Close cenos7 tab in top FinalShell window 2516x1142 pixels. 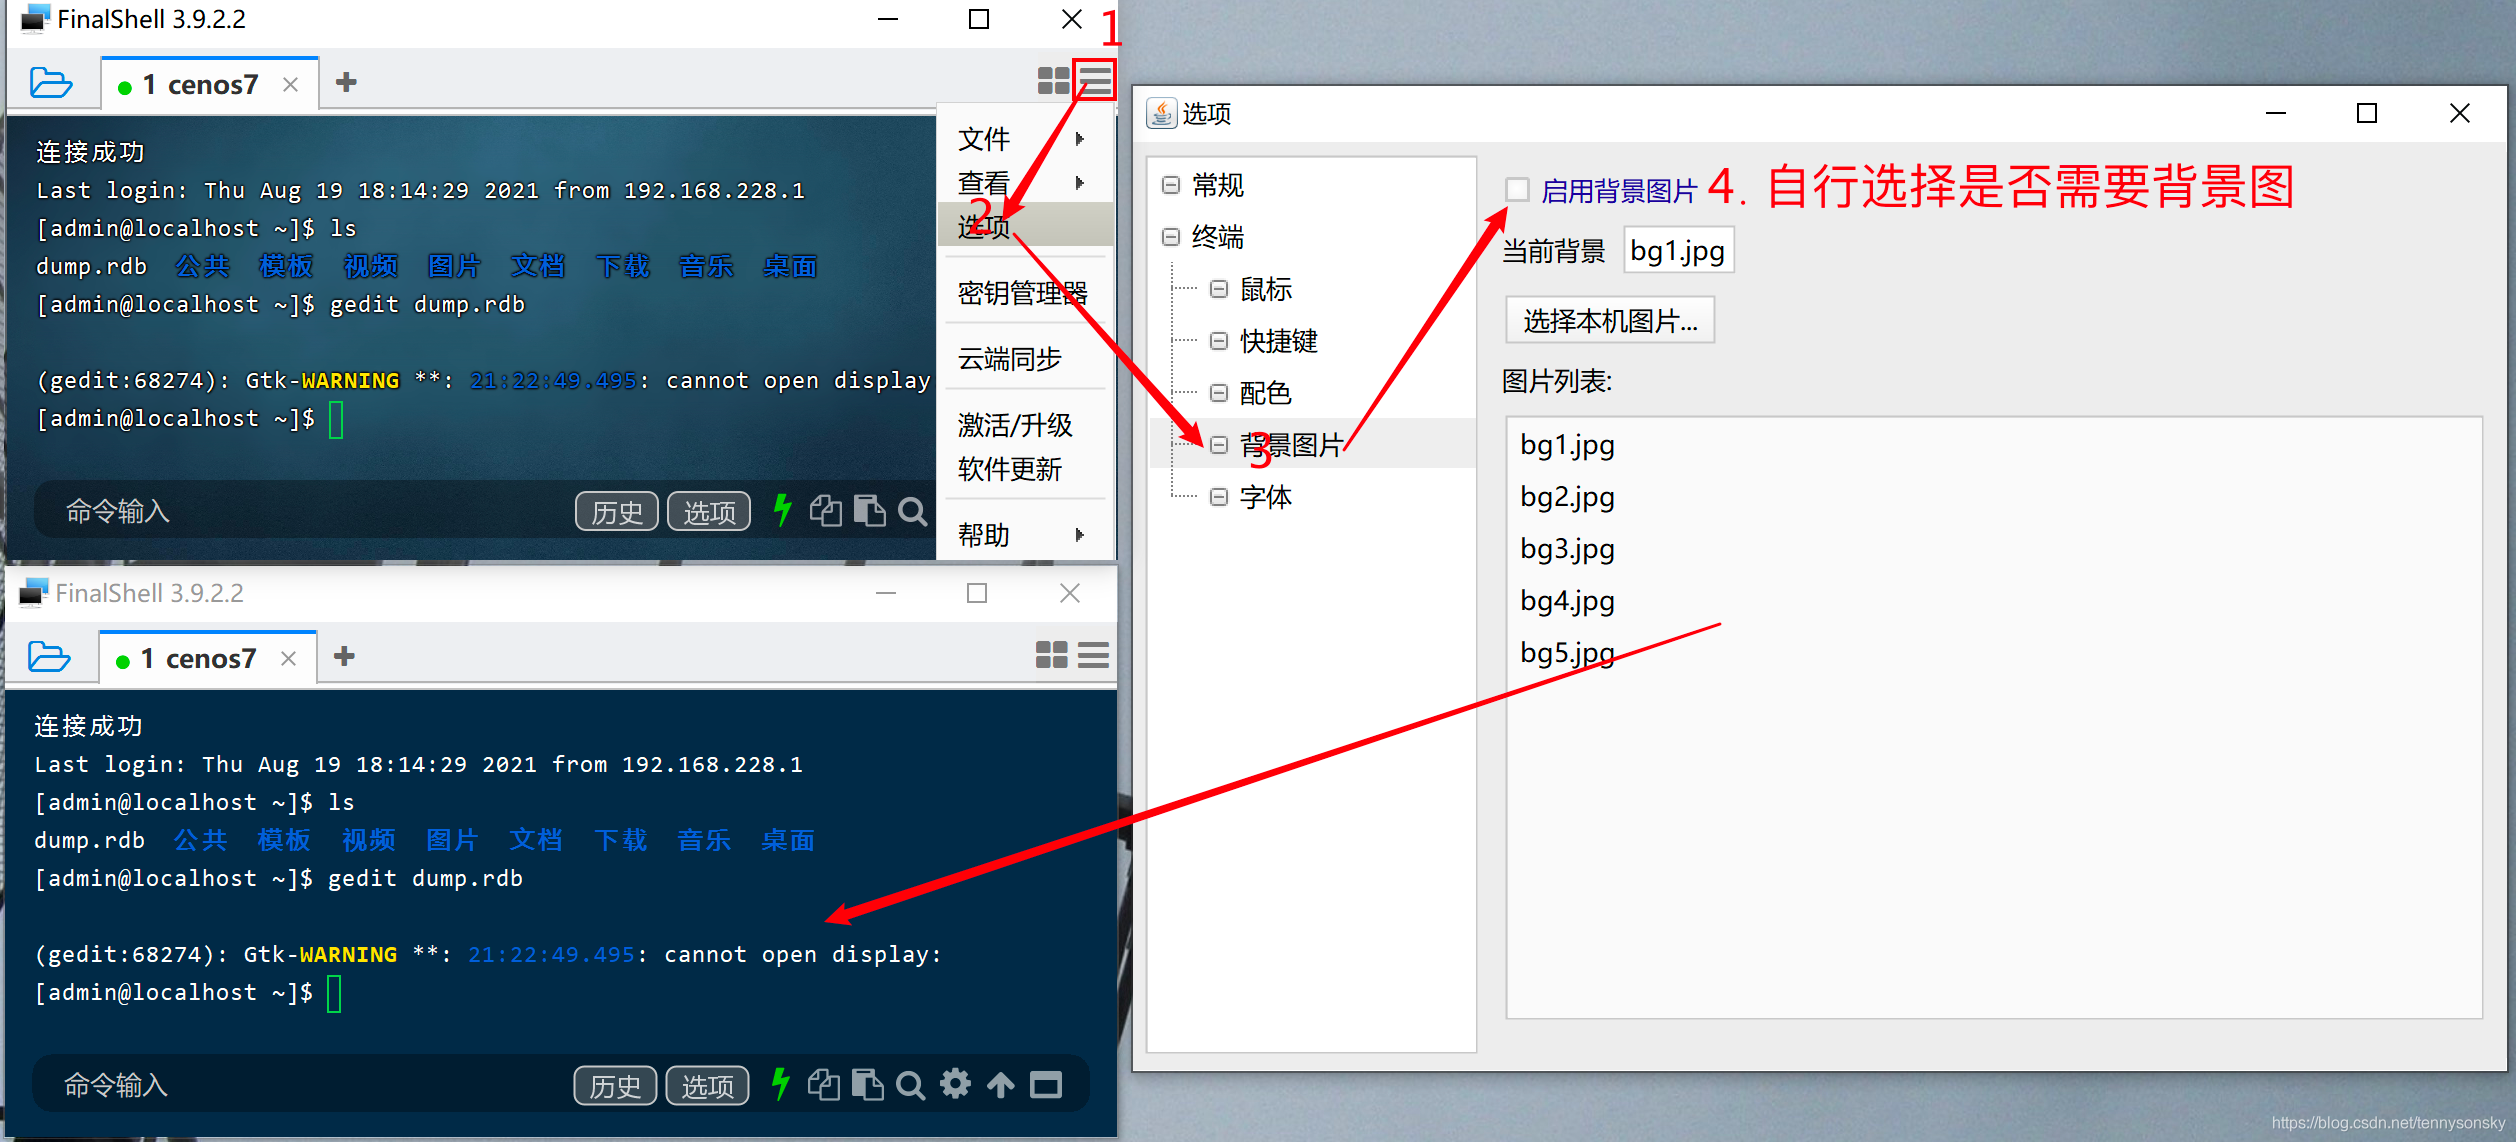290,85
